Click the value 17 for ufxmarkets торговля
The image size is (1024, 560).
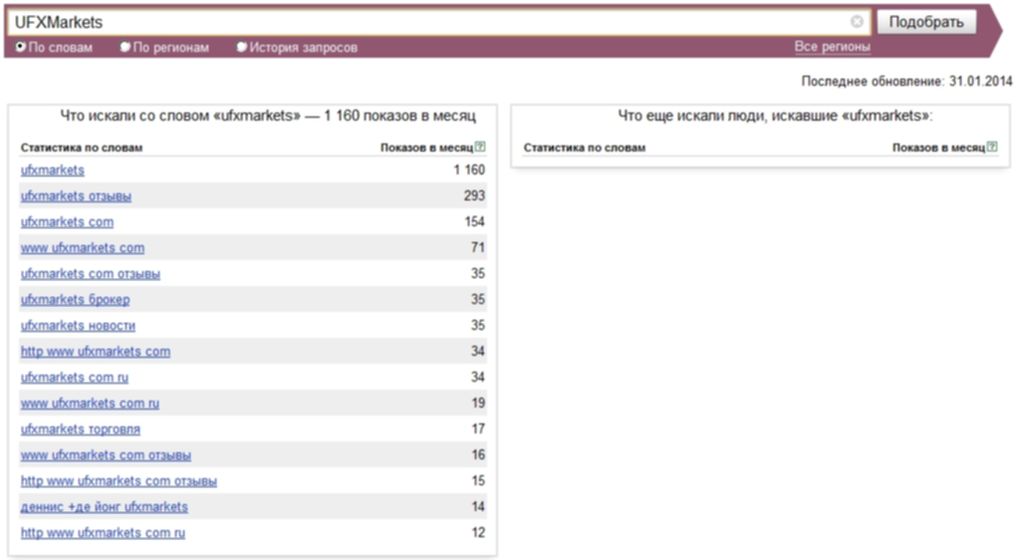pos(478,429)
